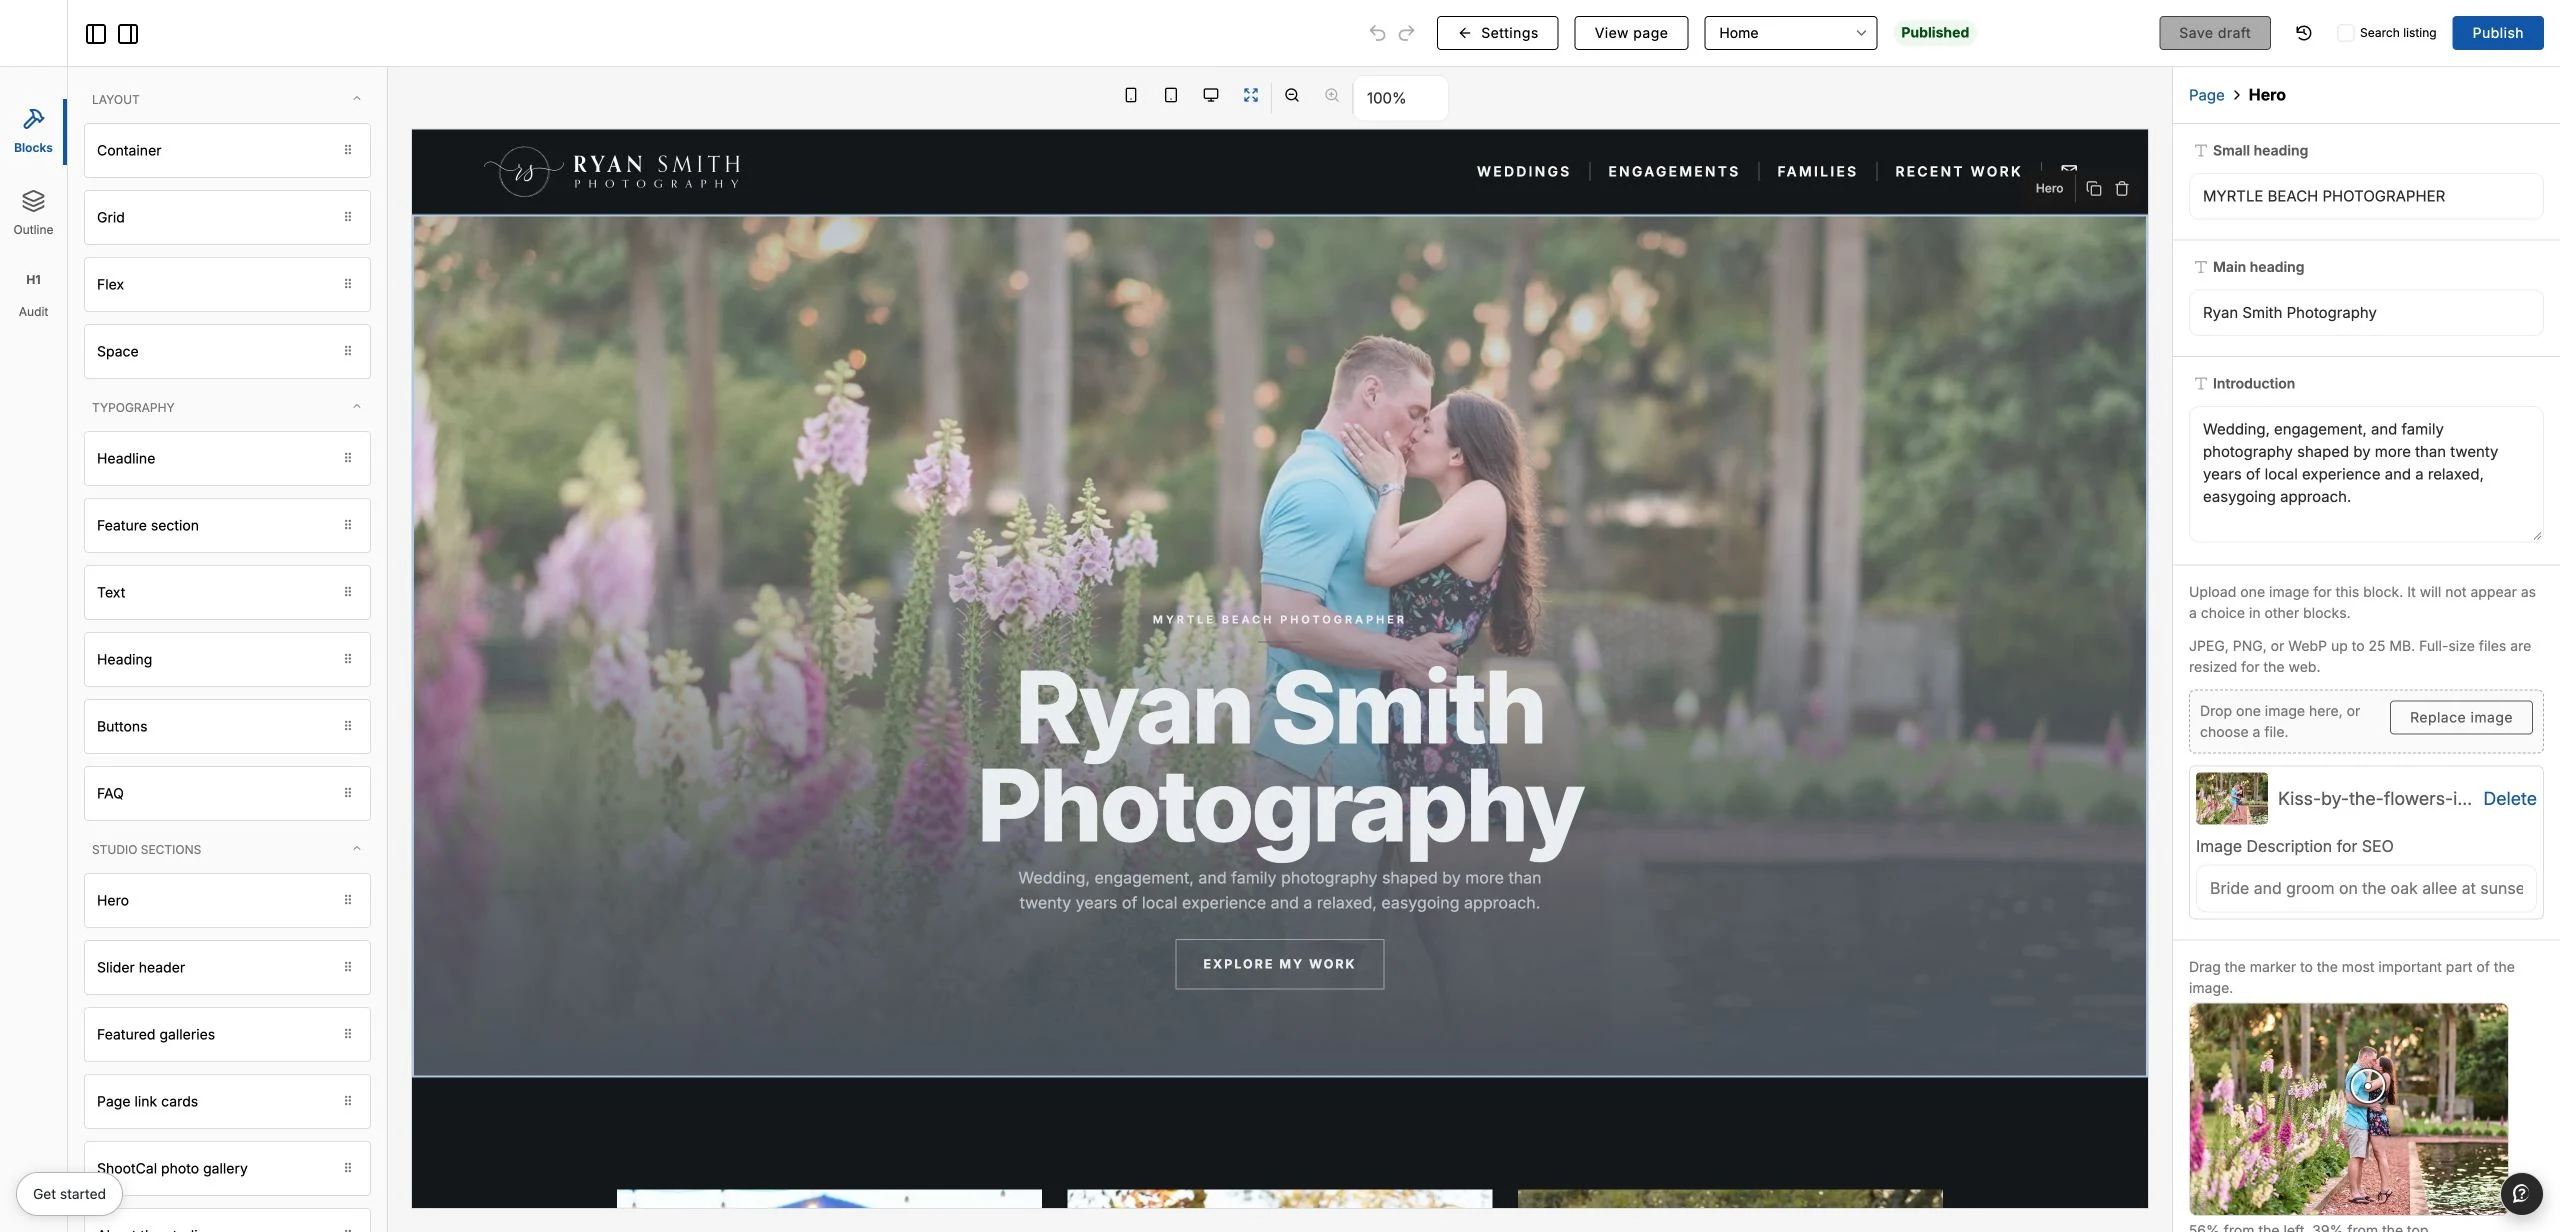Grab the Flex block drag handle
The height and width of the screenshot is (1232, 2560).
[x=348, y=284]
